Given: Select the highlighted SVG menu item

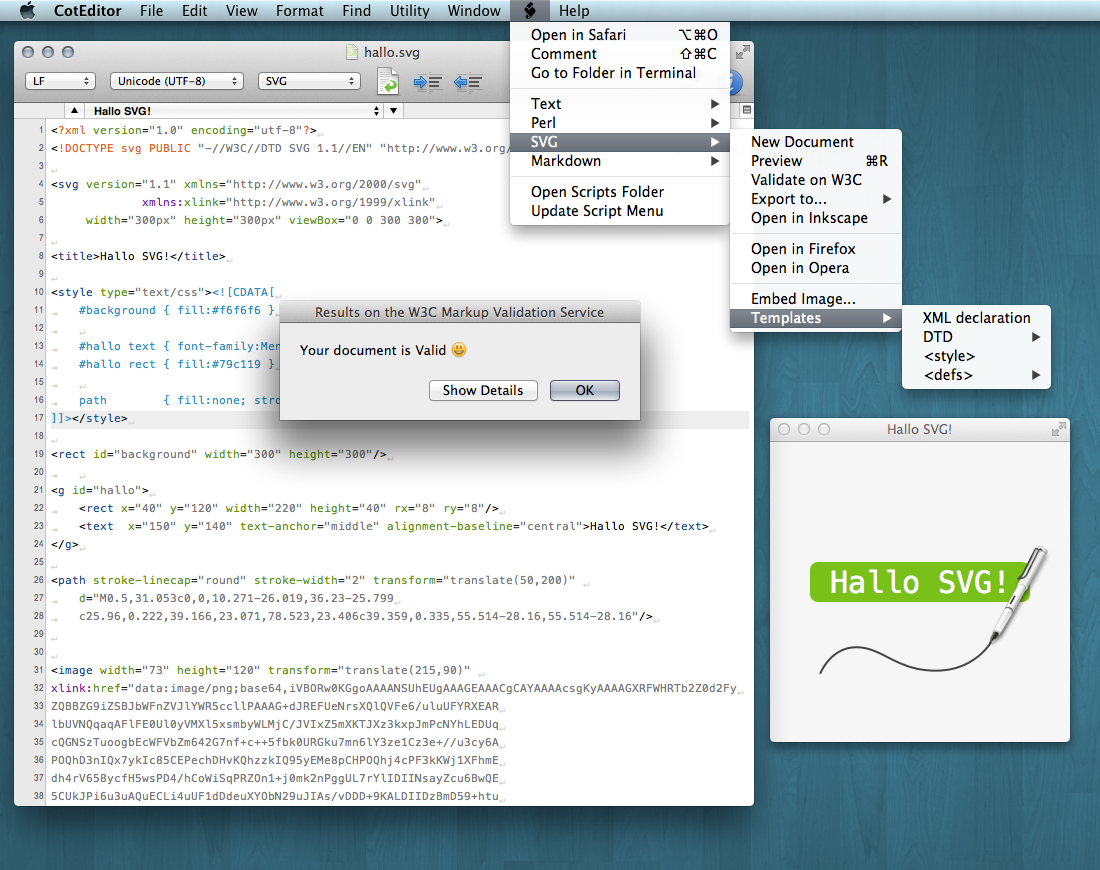Looking at the screenshot, I should [x=620, y=142].
